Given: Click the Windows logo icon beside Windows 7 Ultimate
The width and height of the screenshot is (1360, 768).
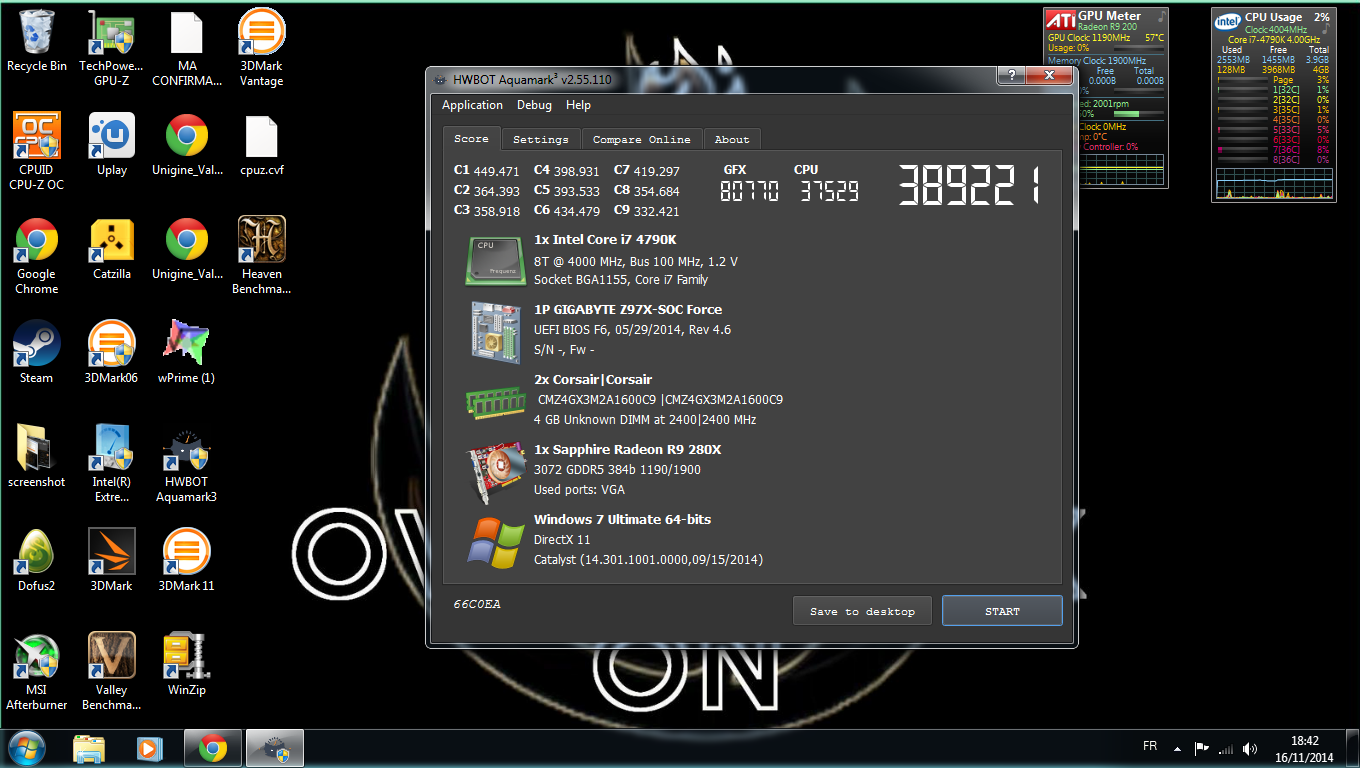Looking at the screenshot, I should [x=495, y=543].
